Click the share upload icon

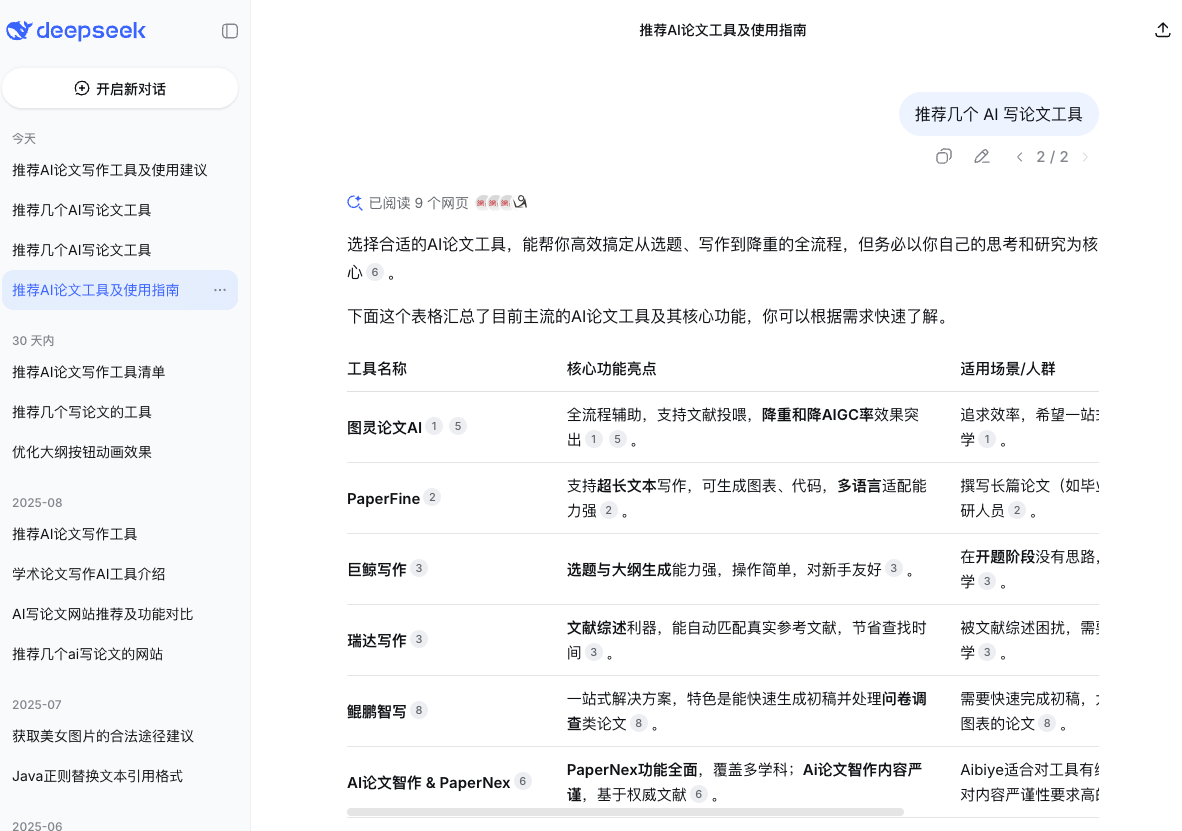[1162, 30]
